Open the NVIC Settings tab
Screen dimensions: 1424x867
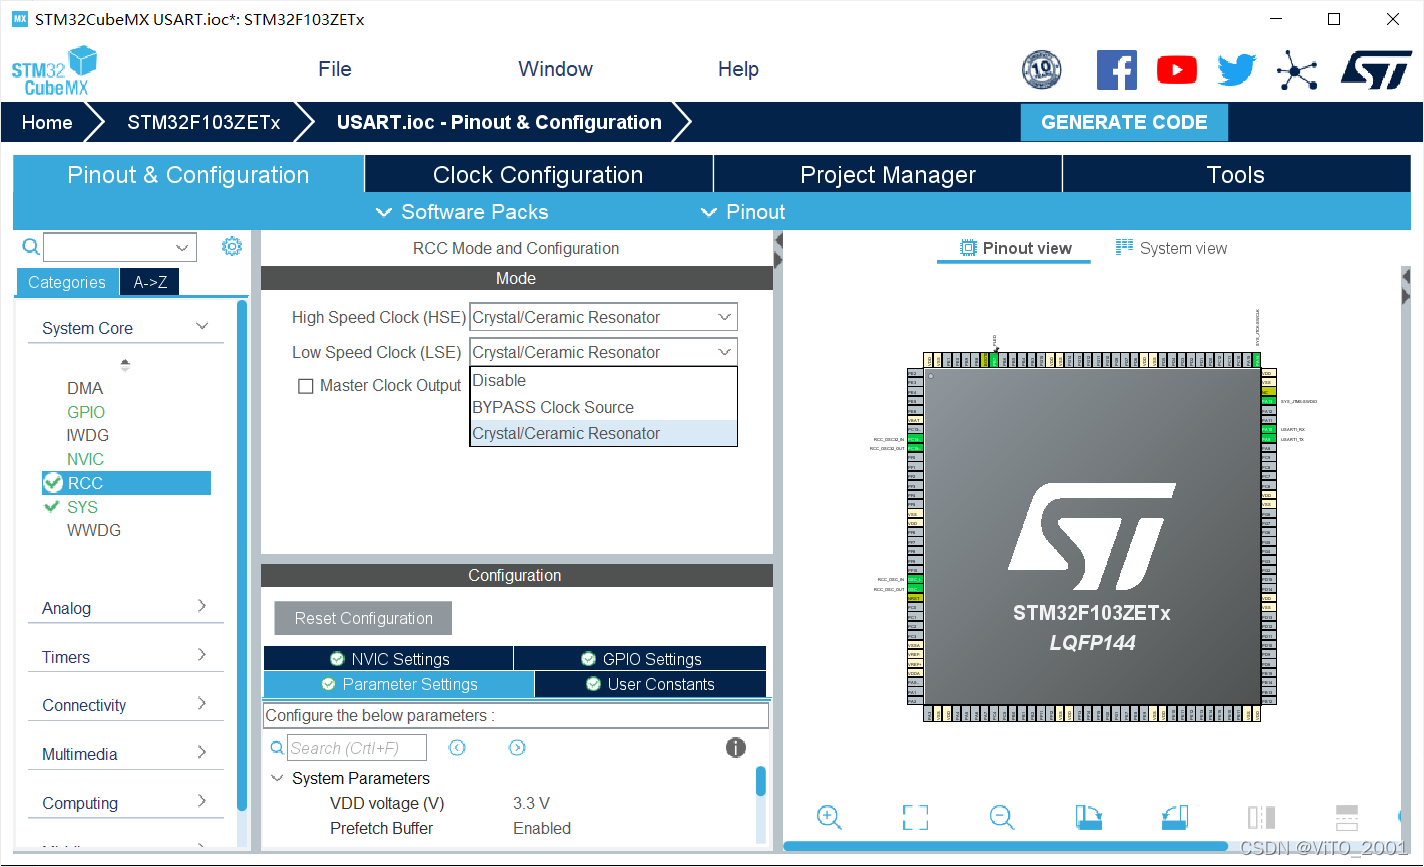coord(389,659)
